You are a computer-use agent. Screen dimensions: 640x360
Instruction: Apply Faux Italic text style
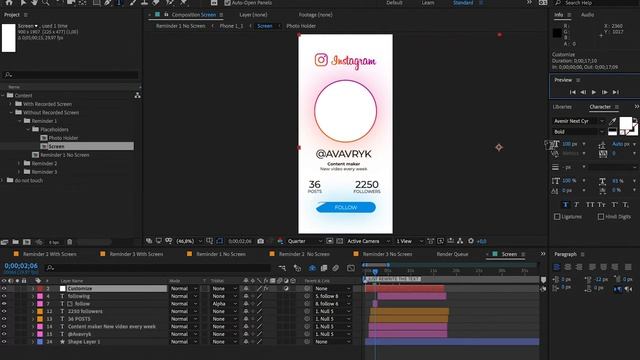click(x=577, y=204)
